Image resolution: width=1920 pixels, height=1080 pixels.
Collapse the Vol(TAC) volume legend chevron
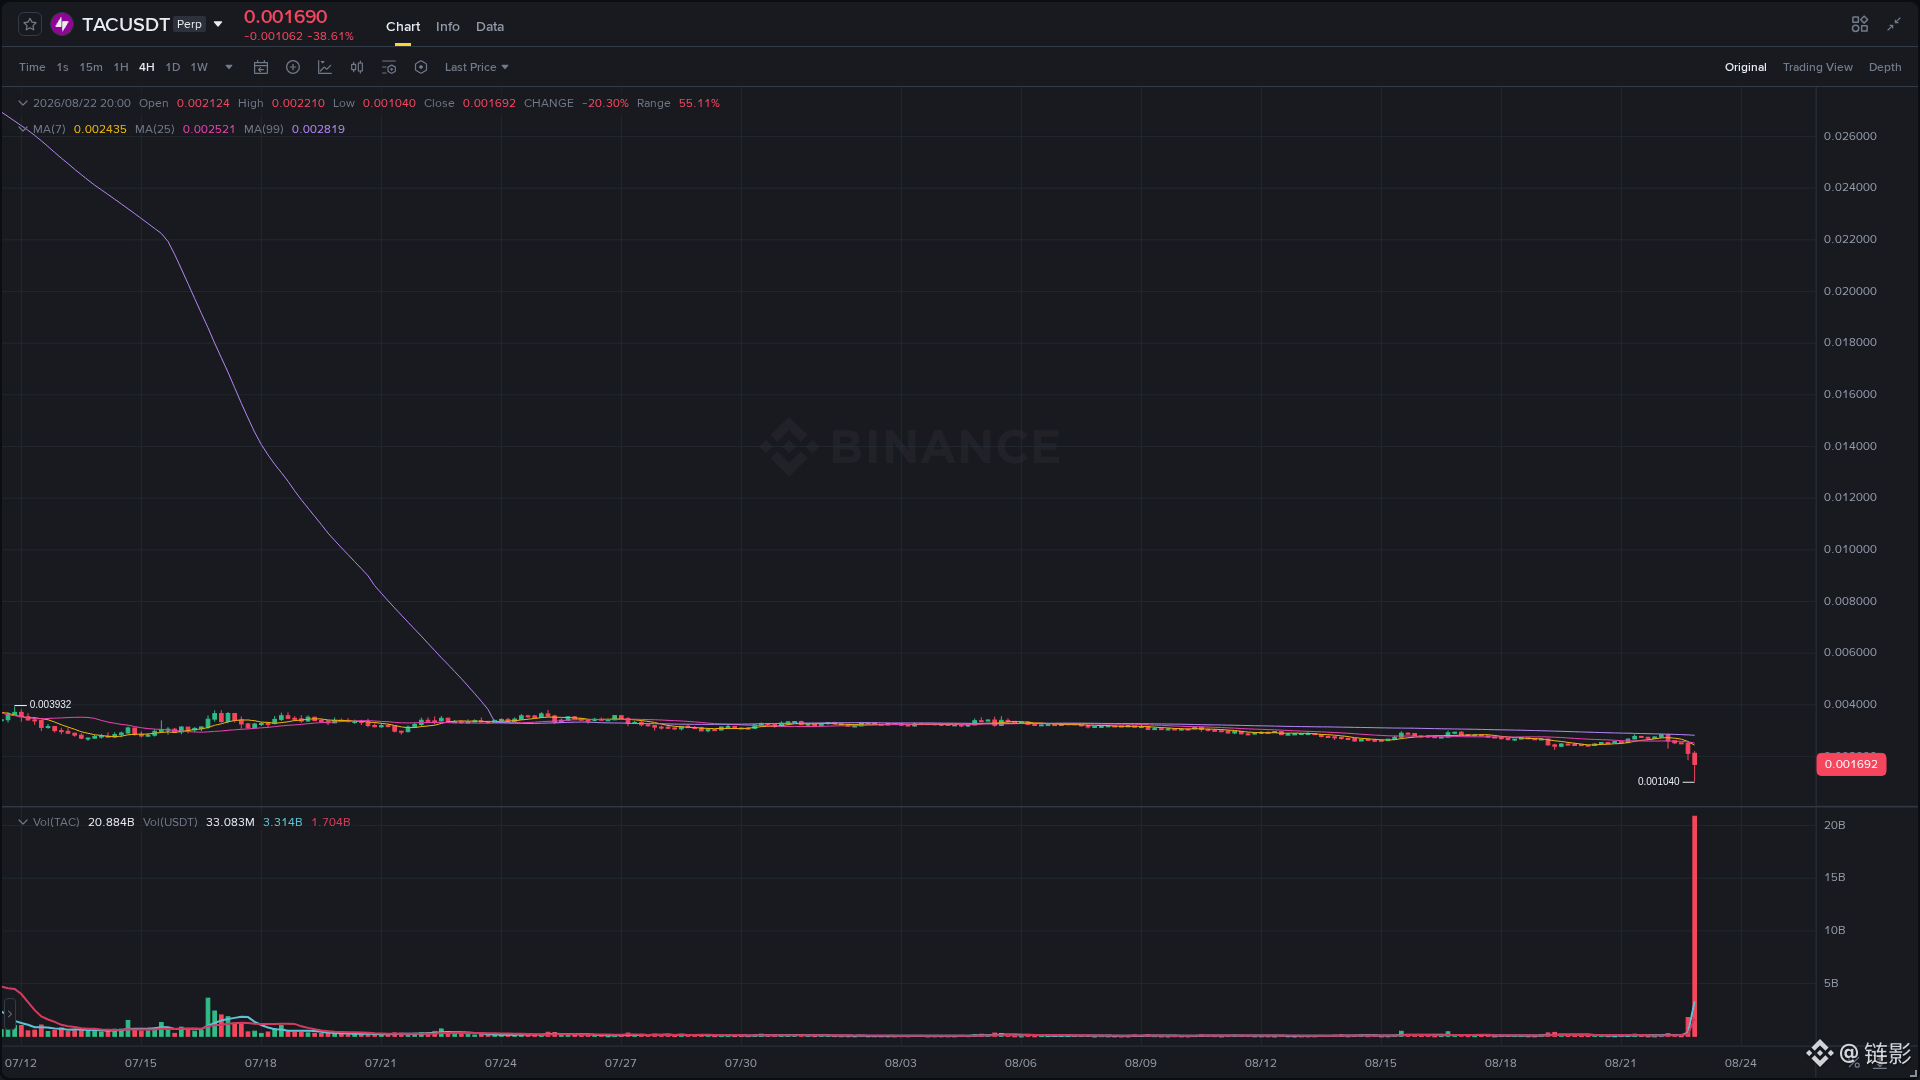click(x=23, y=822)
